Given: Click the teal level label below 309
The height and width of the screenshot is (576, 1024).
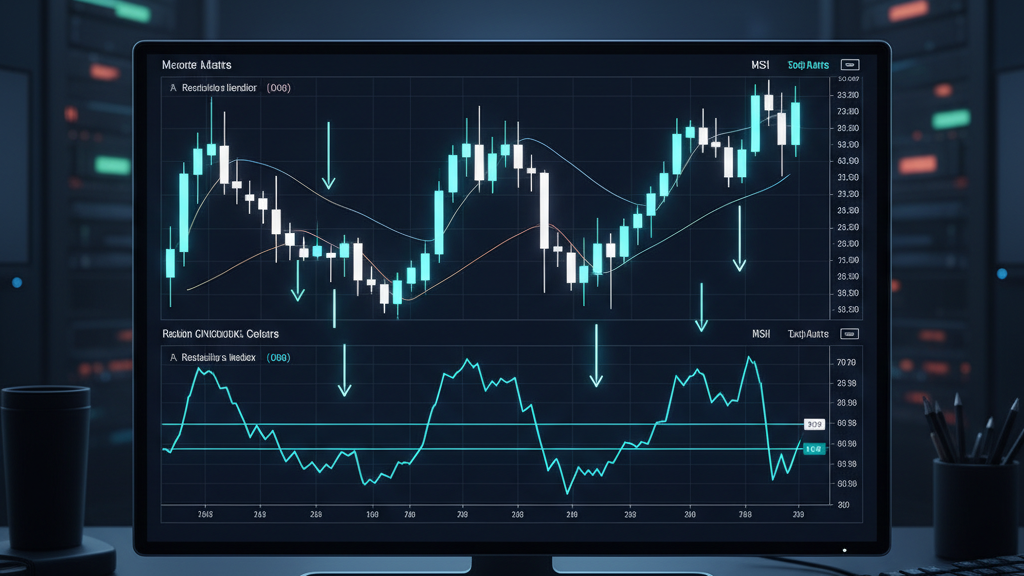Looking at the screenshot, I should pyautogui.click(x=813, y=449).
